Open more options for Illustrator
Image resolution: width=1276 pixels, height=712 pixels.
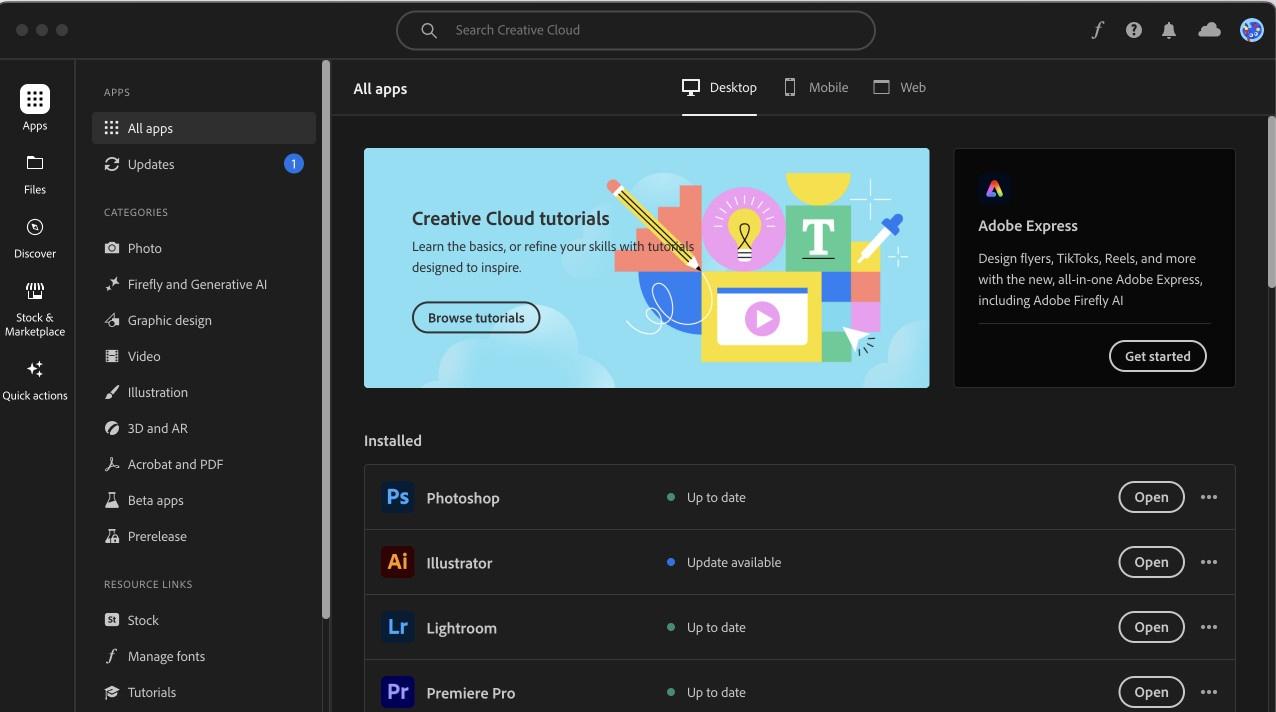1209,562
